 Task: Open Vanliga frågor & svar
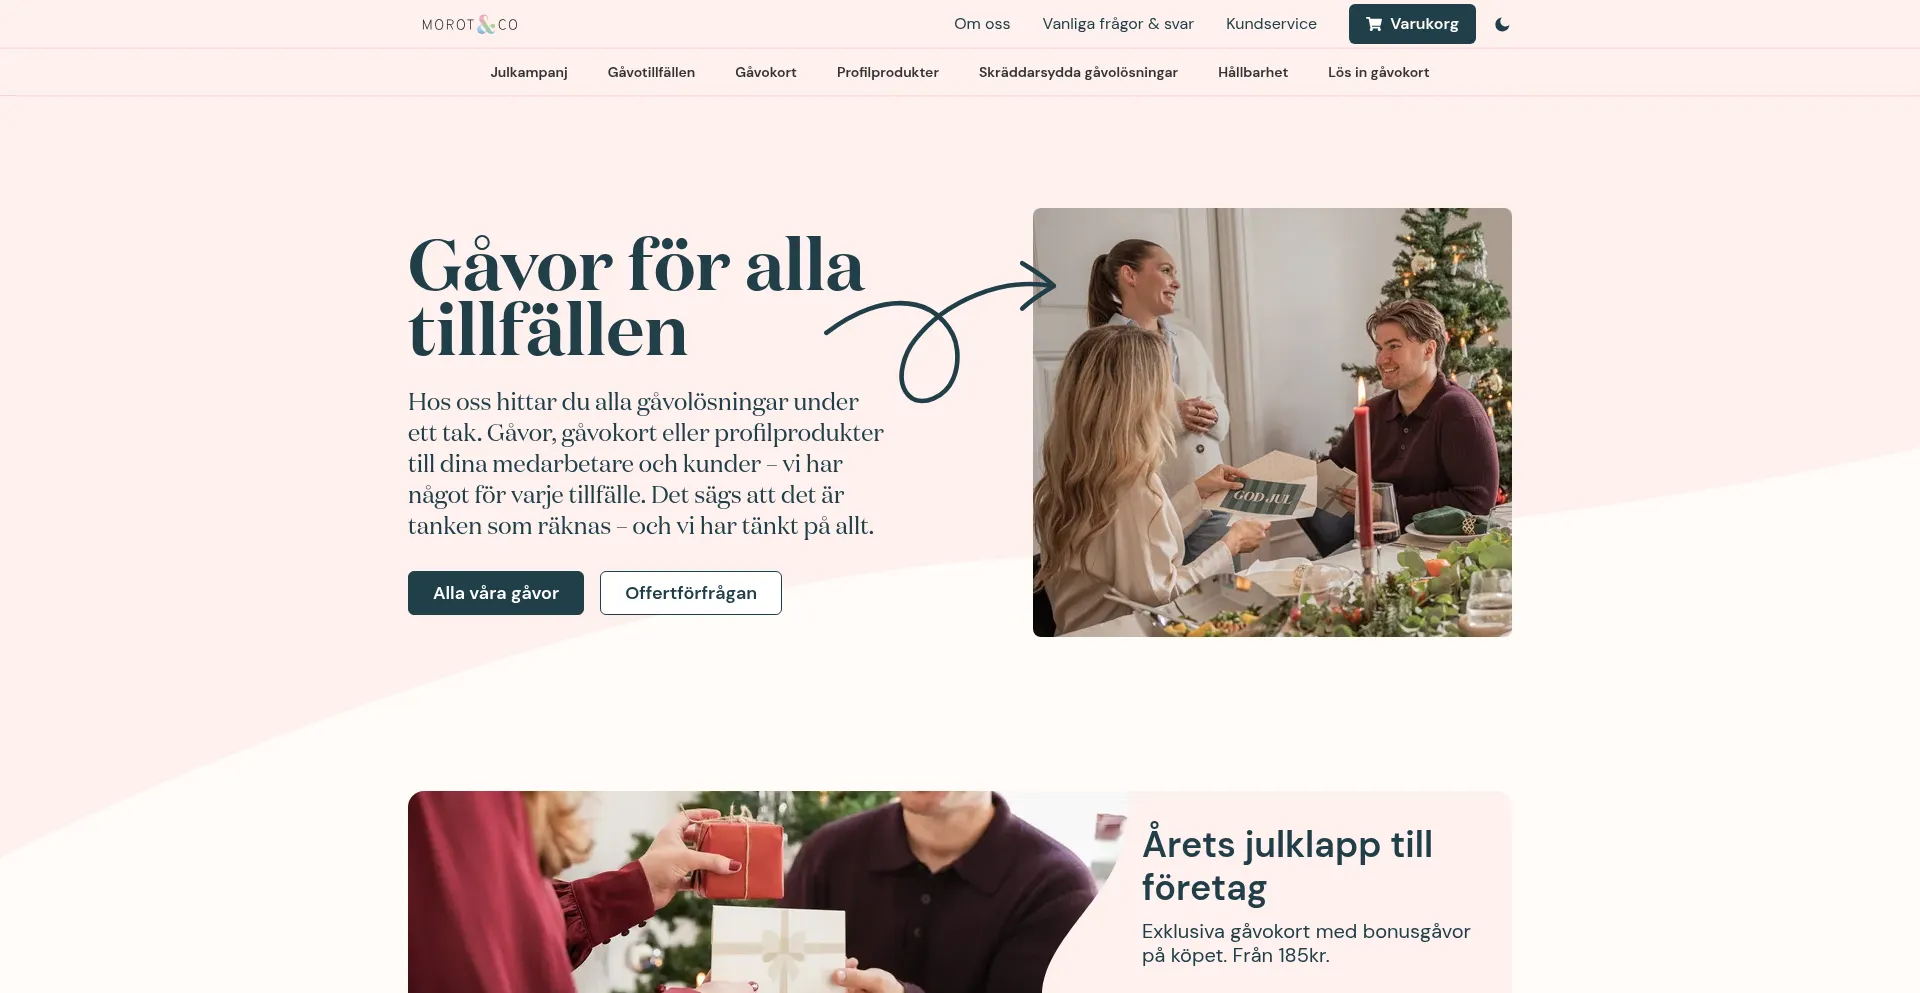click(x=1118, y=24)
